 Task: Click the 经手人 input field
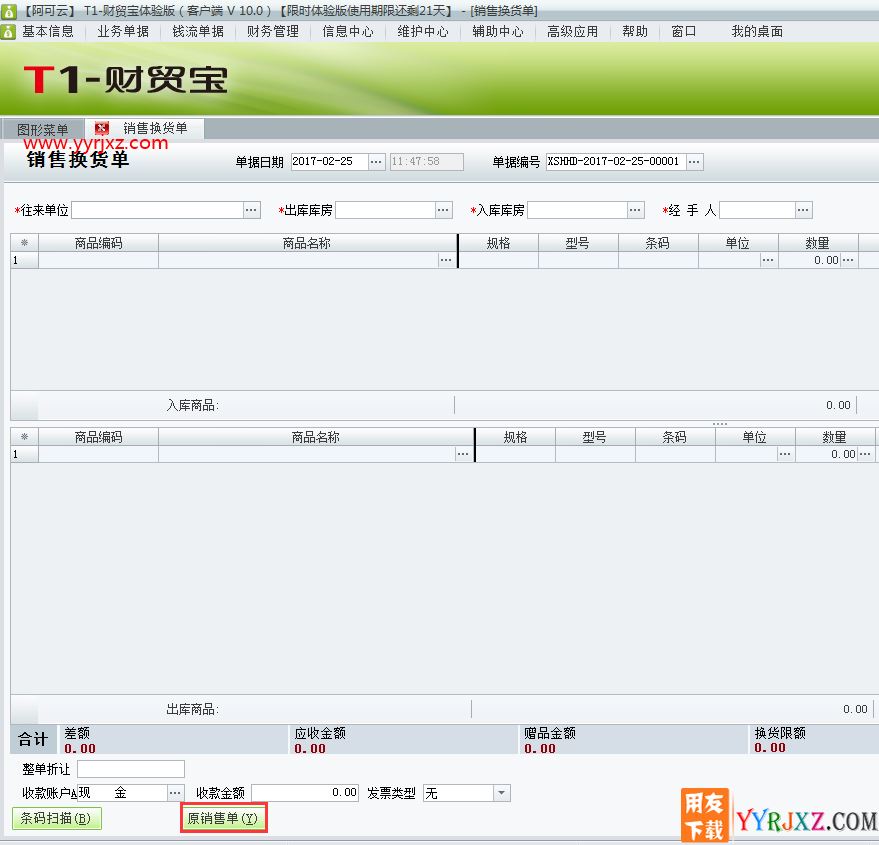click(757, 210)
